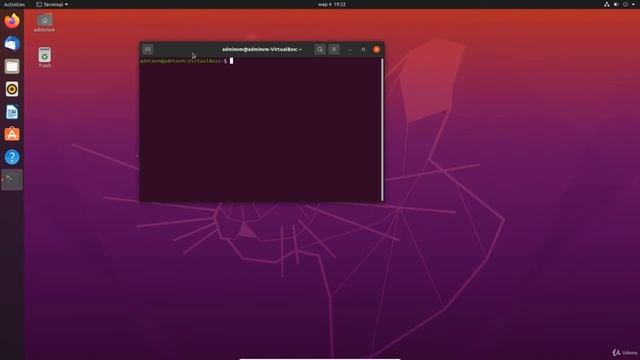
Task: Open the Files manager in the dock
Action: coord(12,66)
